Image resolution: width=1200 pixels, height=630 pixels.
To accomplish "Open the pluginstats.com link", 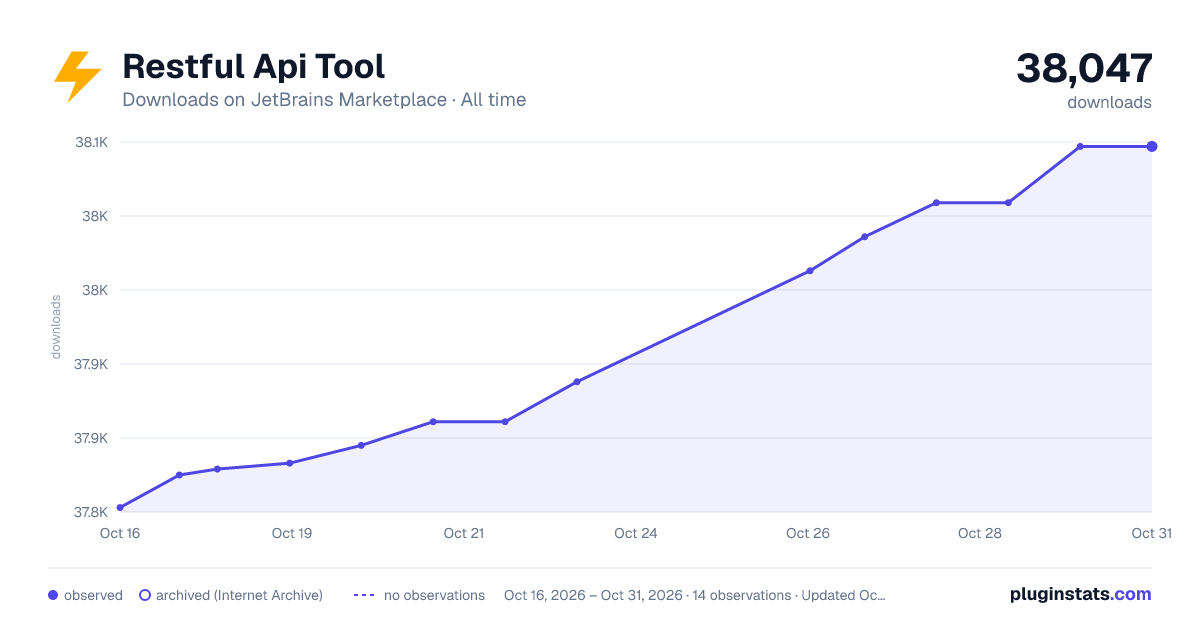I will point(1080,594).
